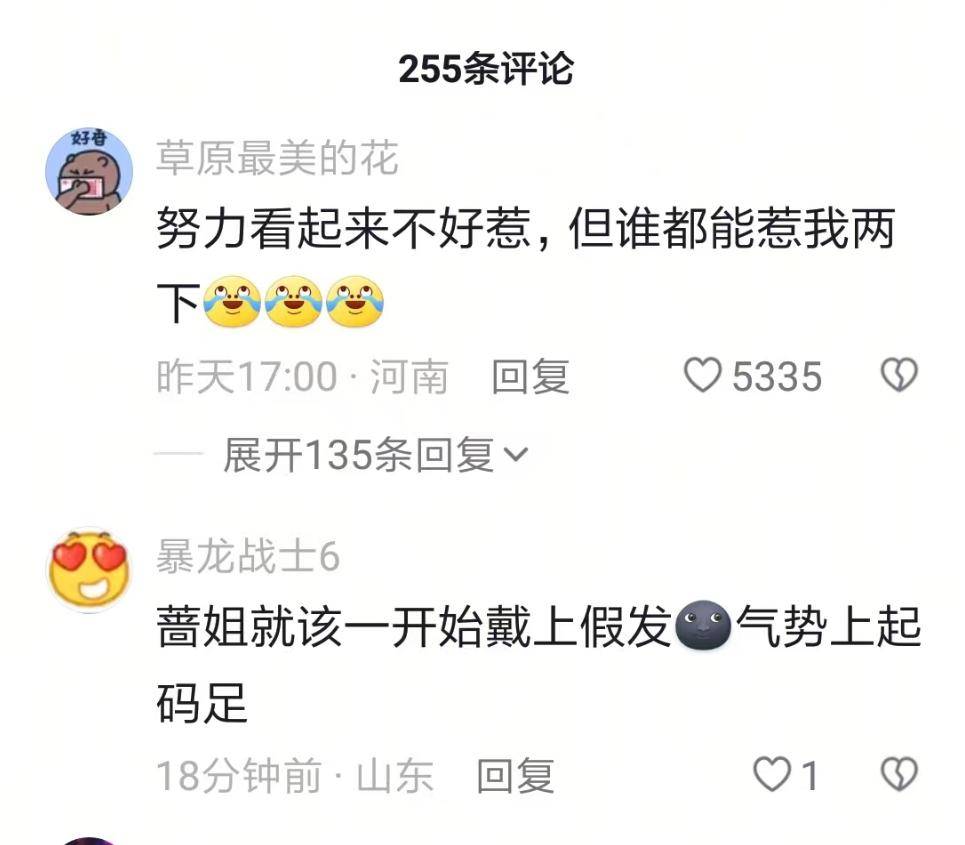
Task: Reply to the 河南 comment
Action: pos(530,376)
